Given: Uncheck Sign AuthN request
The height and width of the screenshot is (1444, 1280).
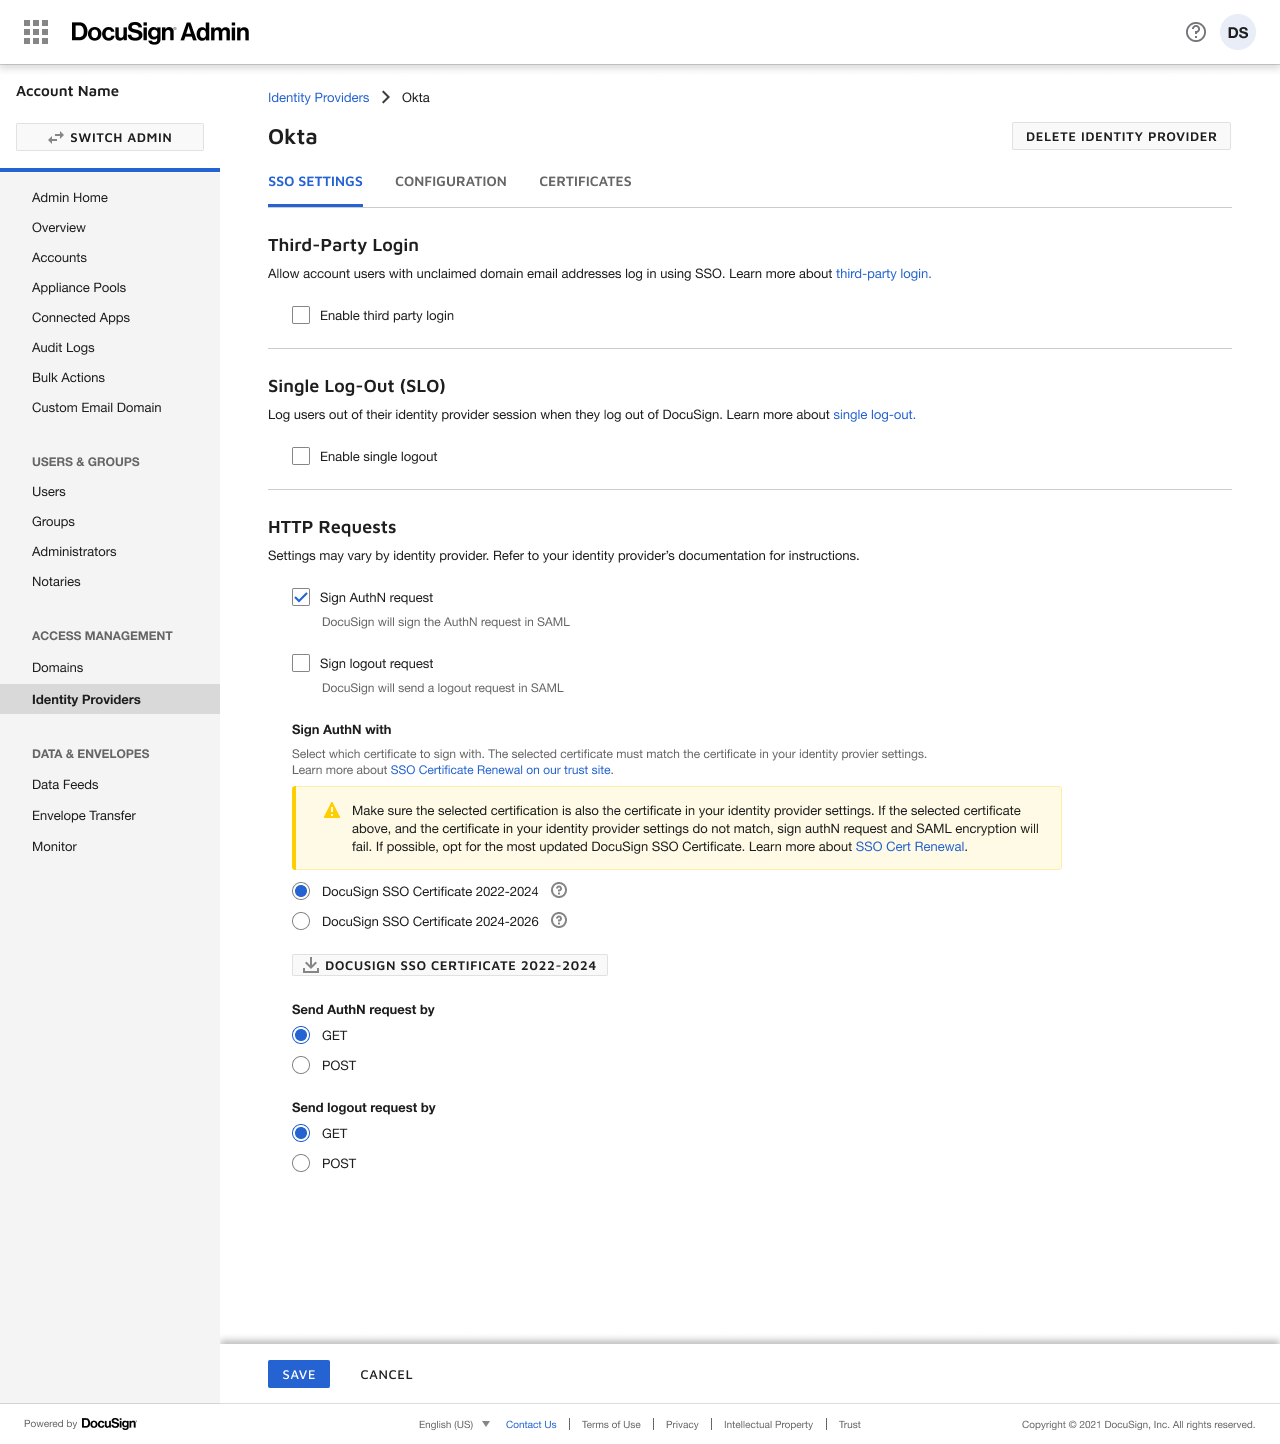Looking at the screenshot, I should click(301, 597).
